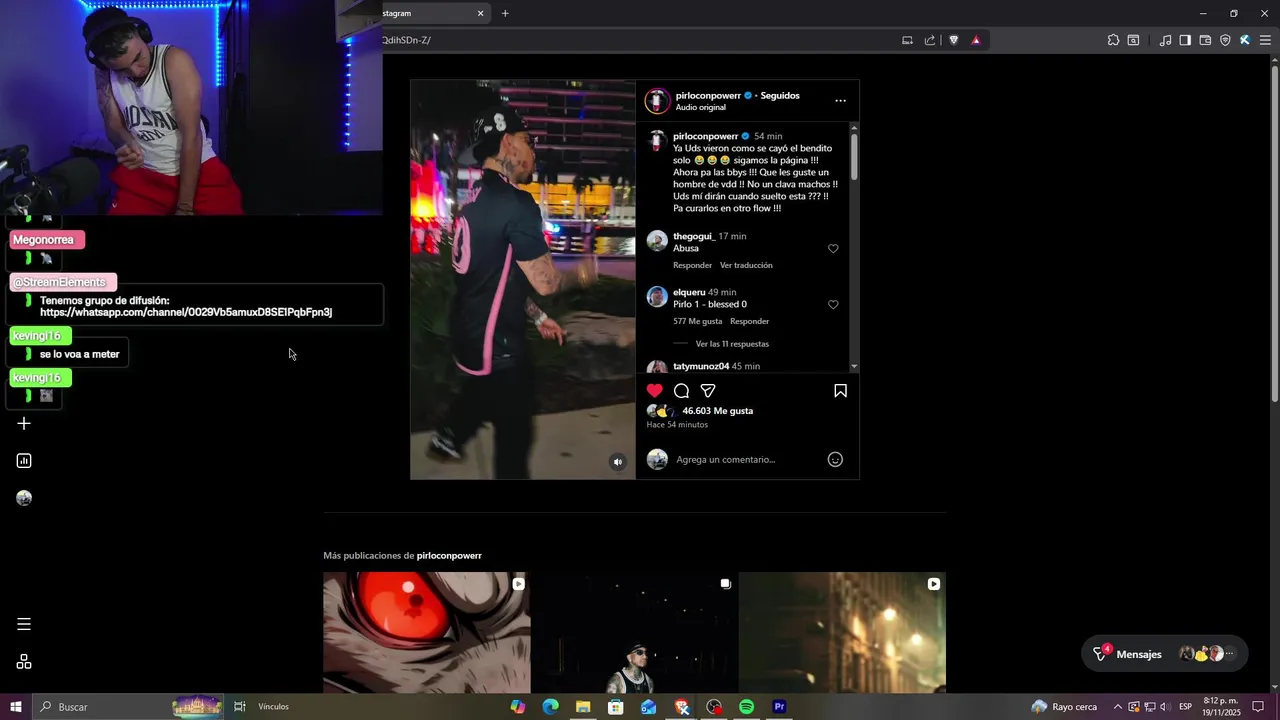Screen dimensions: 1280x720
Task: Open '577 Me gusta' on elqueru comment
Action: (x=697, y=321)
